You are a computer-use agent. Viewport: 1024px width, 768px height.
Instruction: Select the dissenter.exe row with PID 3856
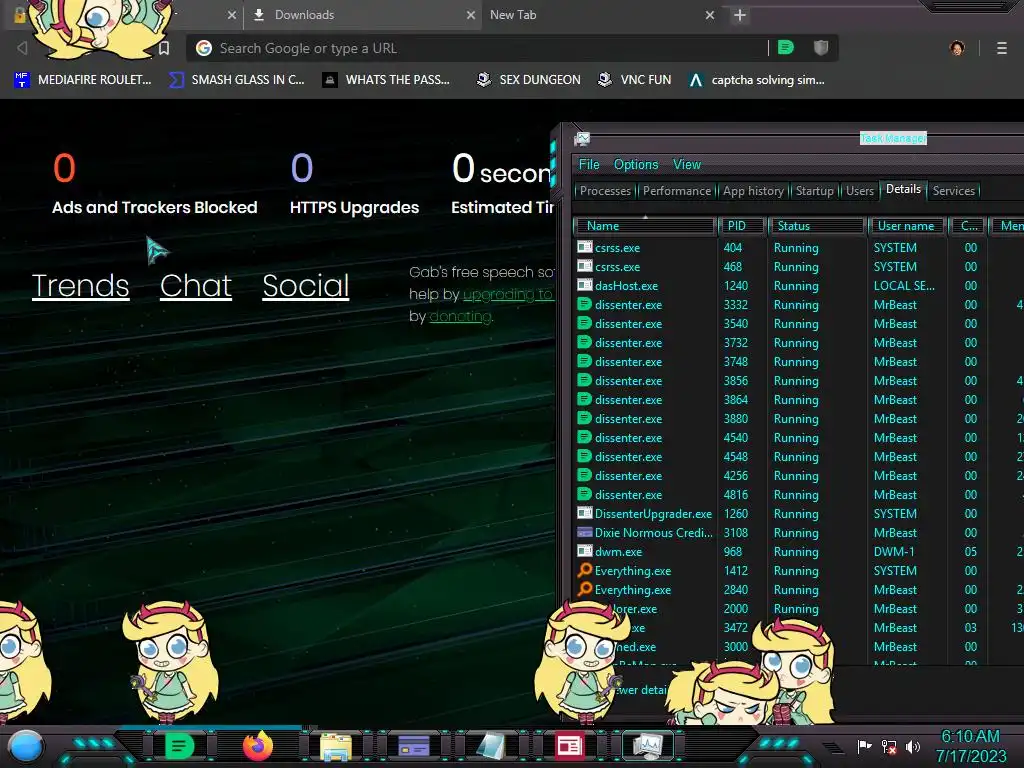click(798, 381)
